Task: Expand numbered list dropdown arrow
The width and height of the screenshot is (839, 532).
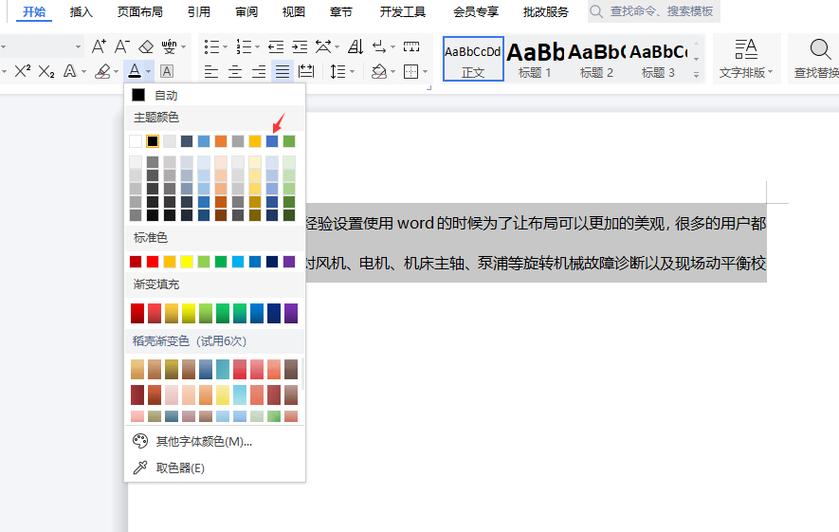Action: point(257,47)
